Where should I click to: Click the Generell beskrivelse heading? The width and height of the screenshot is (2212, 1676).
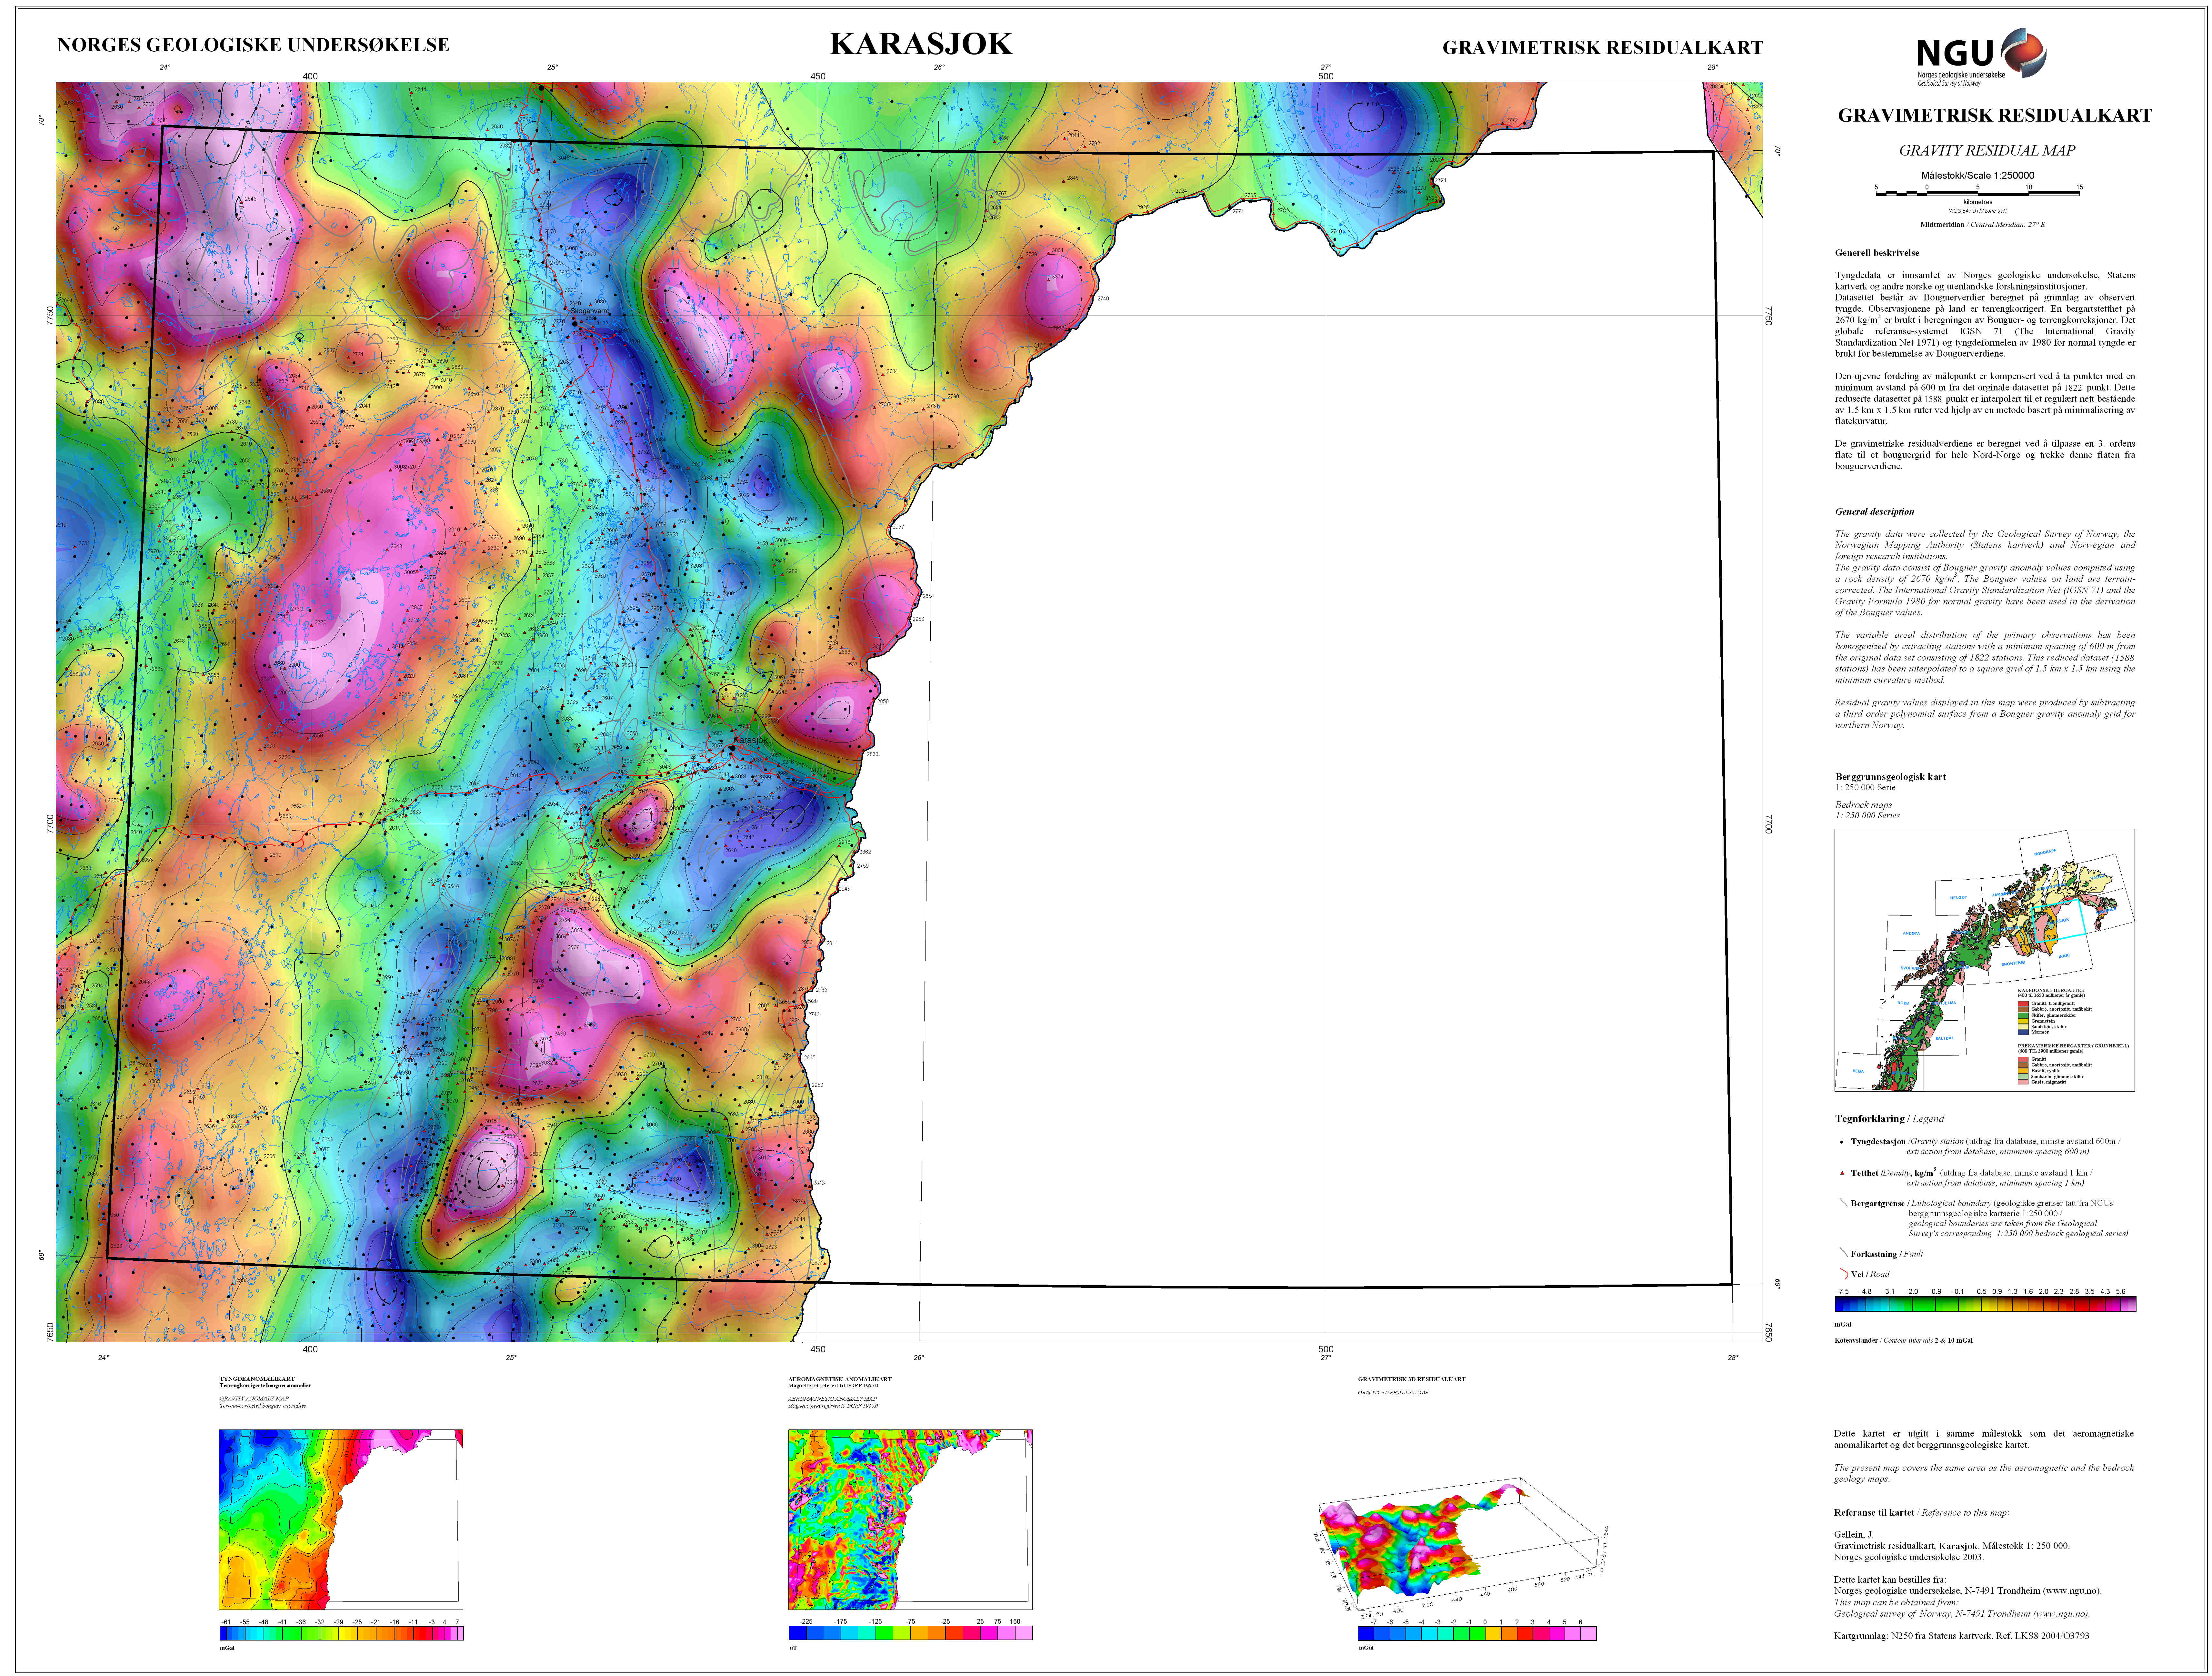pyautogui.click(x=1877, y=253)
